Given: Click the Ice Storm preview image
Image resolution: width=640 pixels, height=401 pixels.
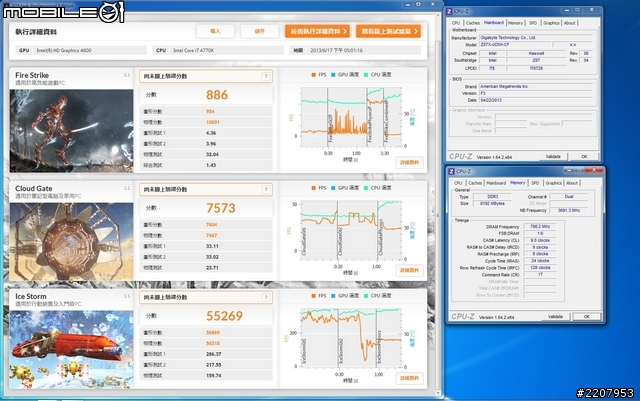Looking at the screenshot, I should (71, 350).
